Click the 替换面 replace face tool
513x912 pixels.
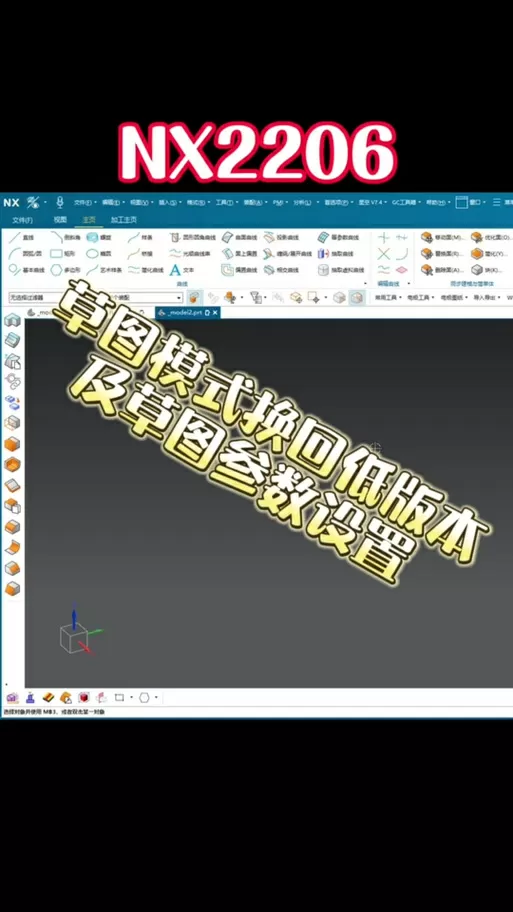pyautogui.click(x=443, y=254)
